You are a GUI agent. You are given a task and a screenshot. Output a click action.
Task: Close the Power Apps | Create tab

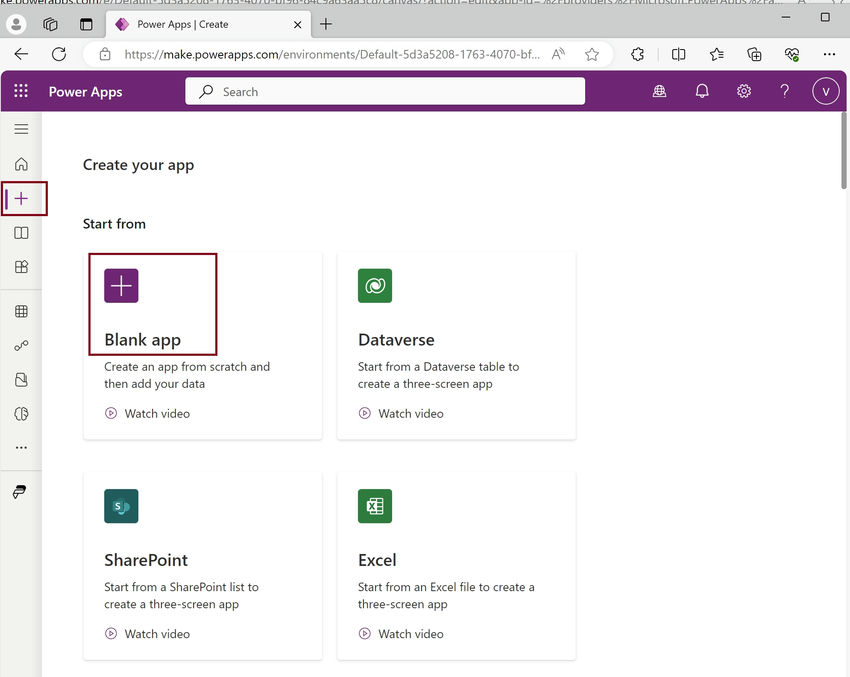coord(297,24)
